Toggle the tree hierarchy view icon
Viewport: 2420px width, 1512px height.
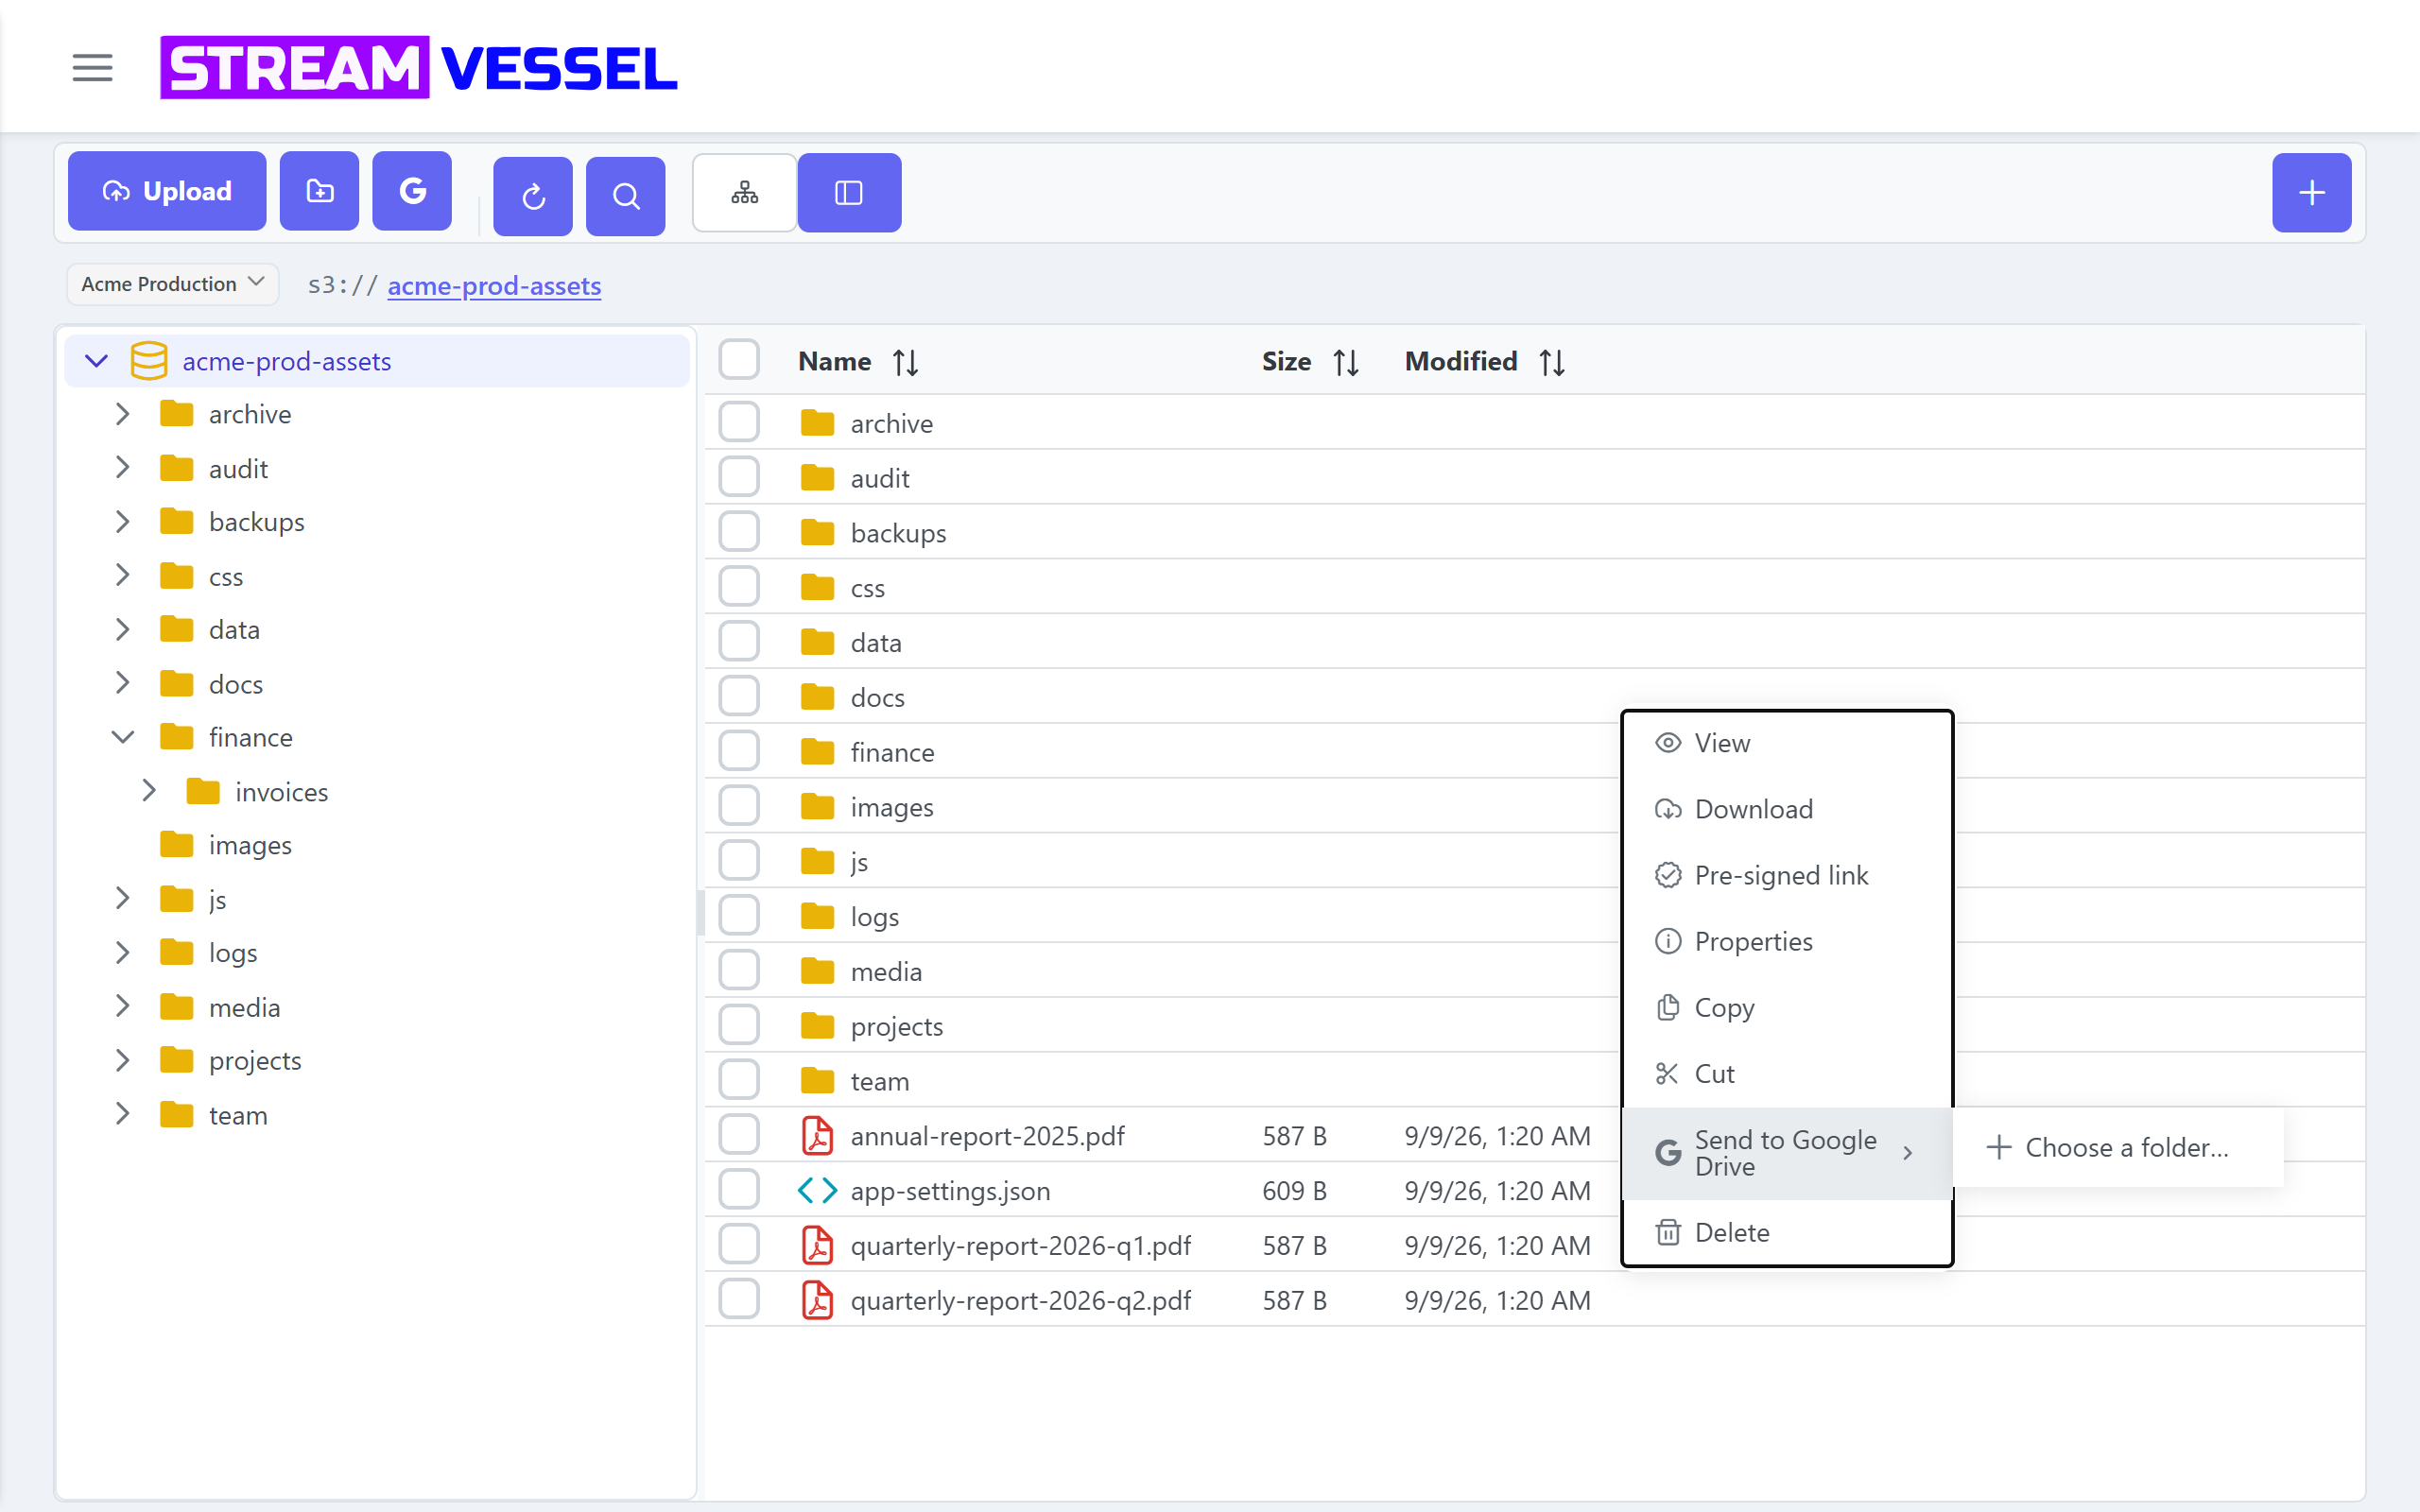[x=745, y=193]
